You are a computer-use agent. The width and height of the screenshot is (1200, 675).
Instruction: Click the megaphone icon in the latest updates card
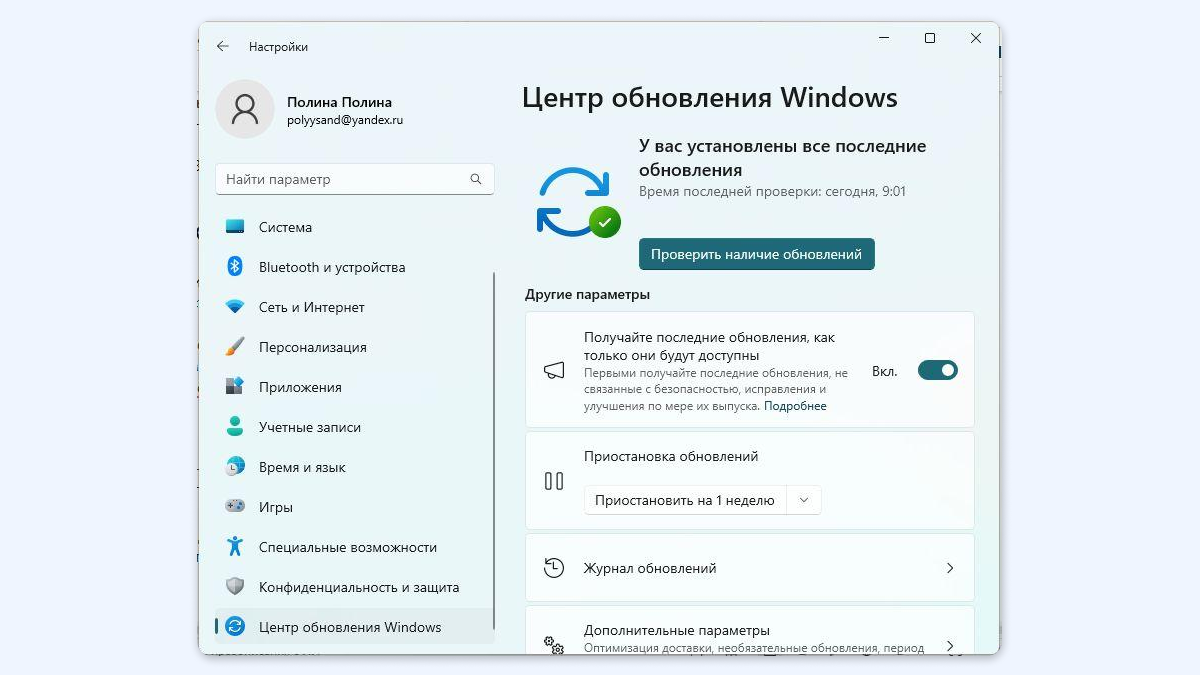pyautogui.click(x=554, y=370)
